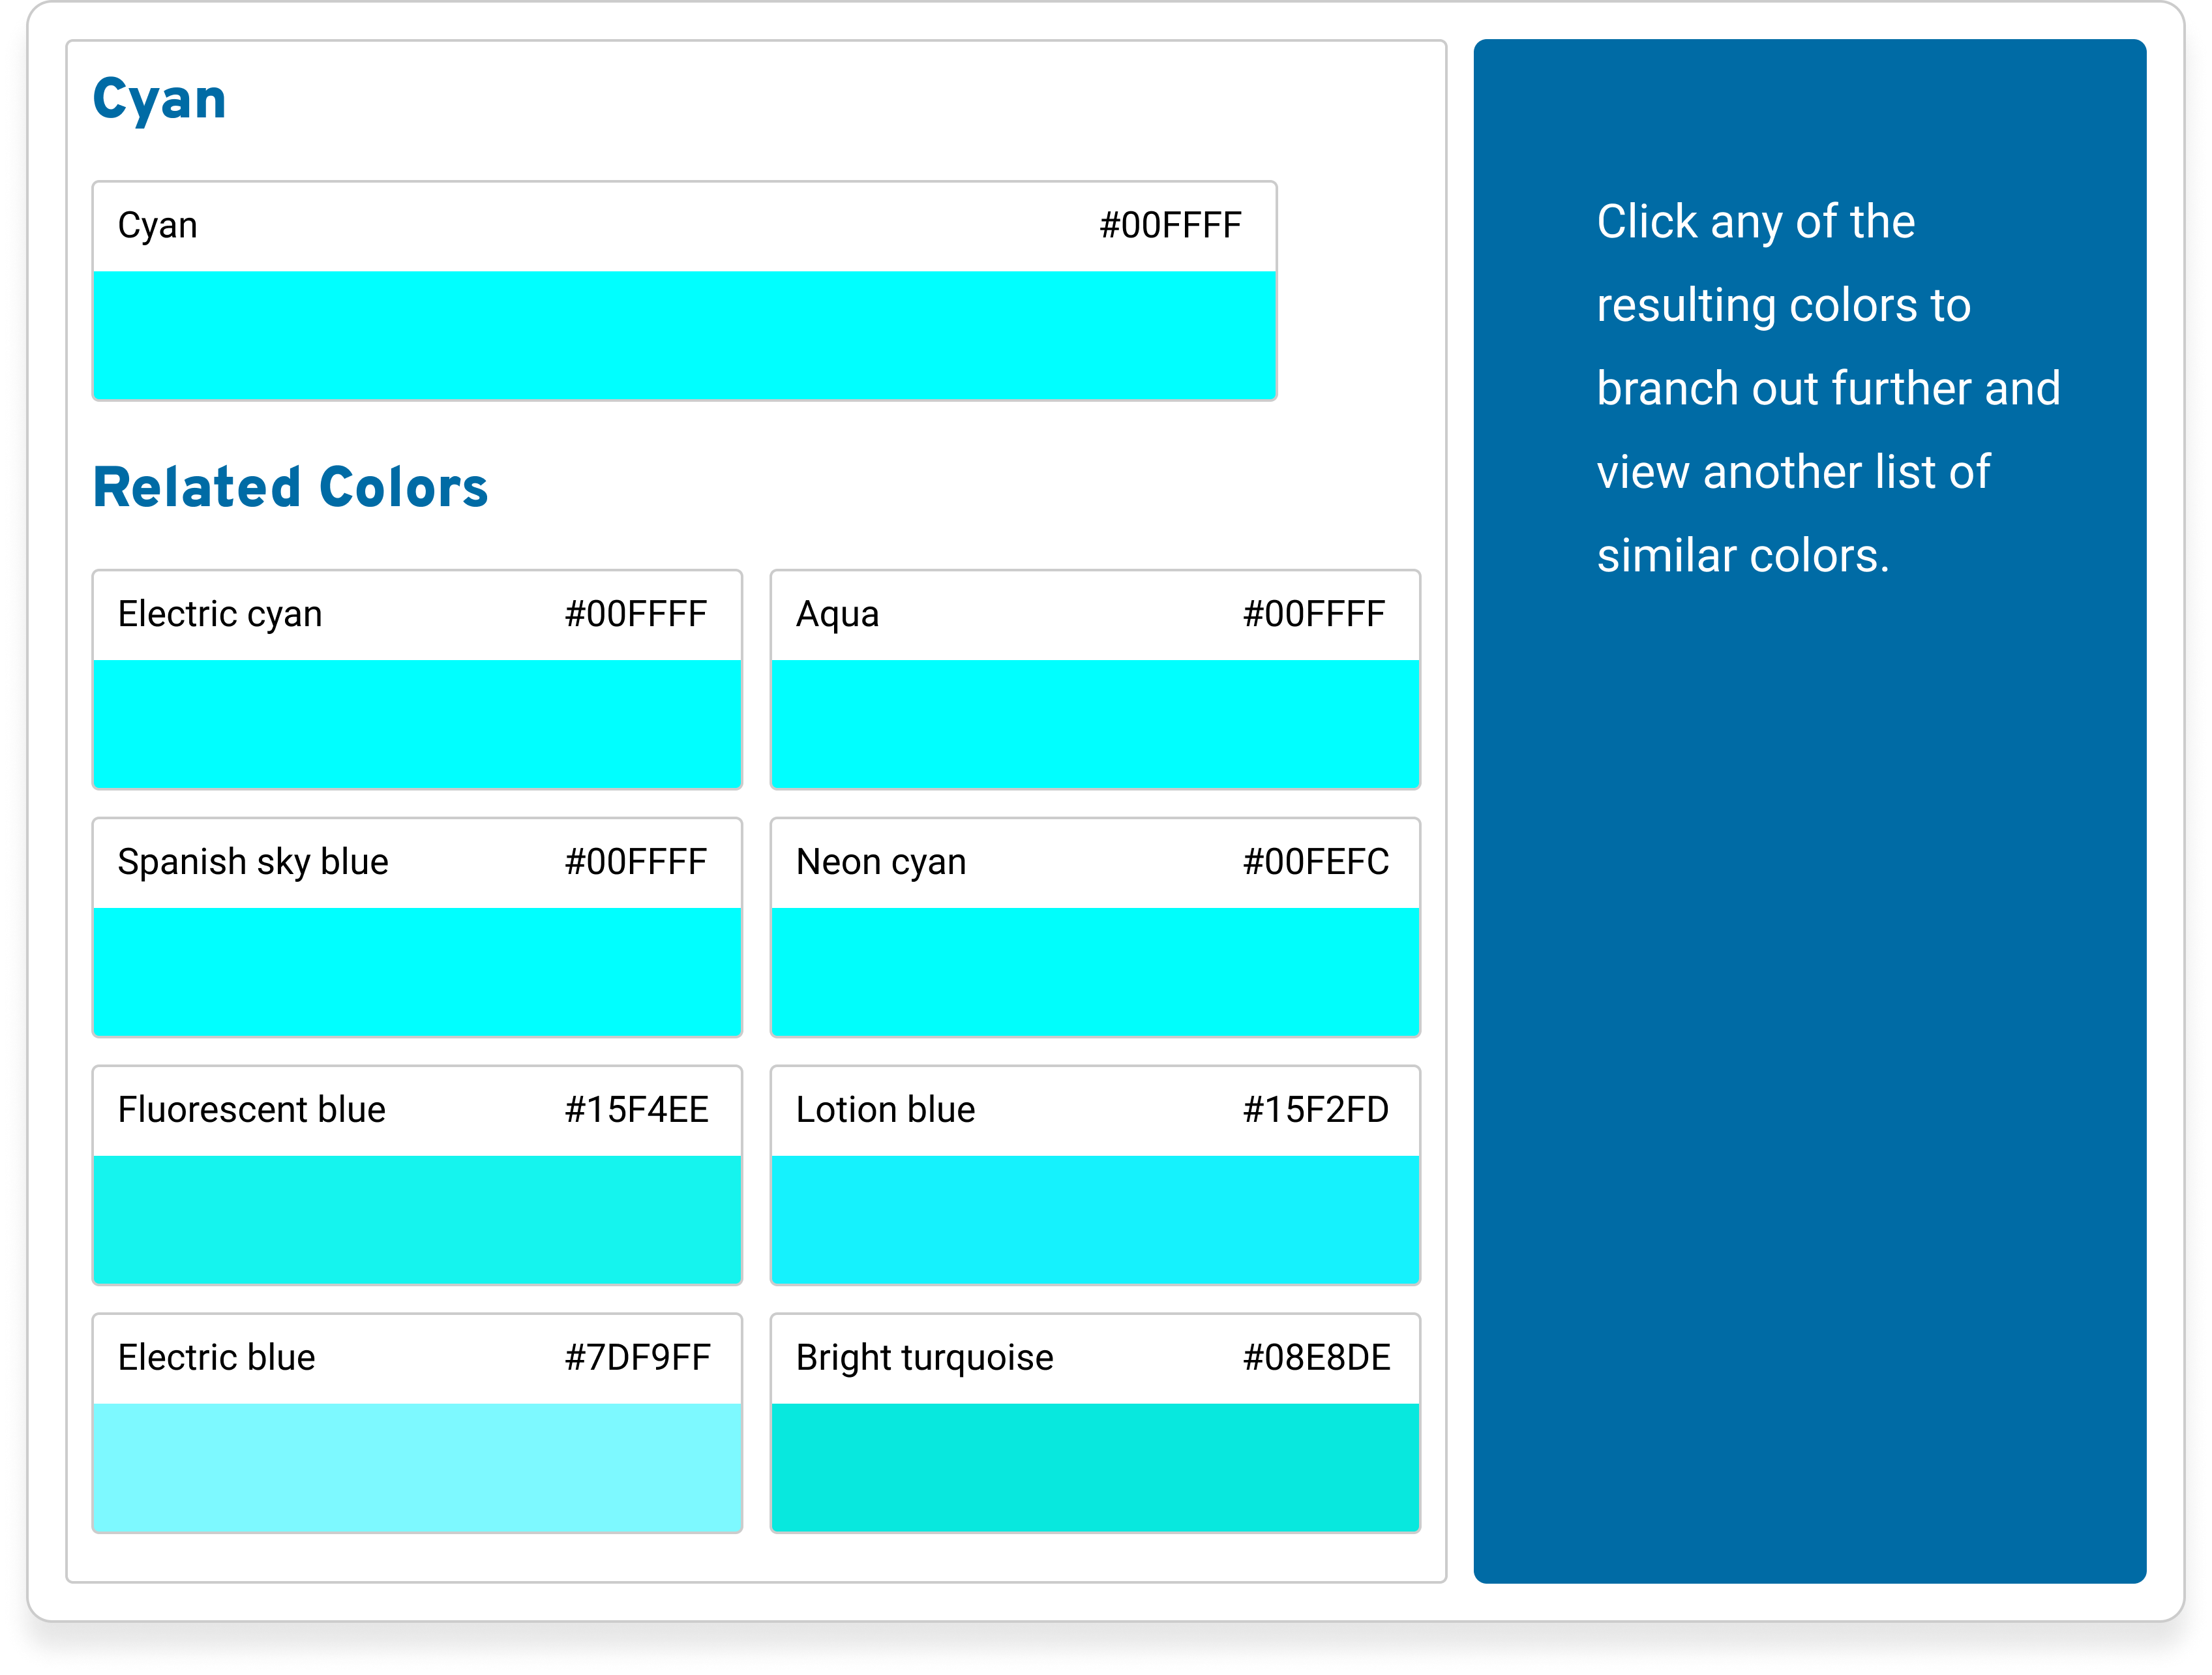Click the hex code beside Aqua
Image resolution: width=2212 pixels, height=1675 pixels.
point(1314,614)
